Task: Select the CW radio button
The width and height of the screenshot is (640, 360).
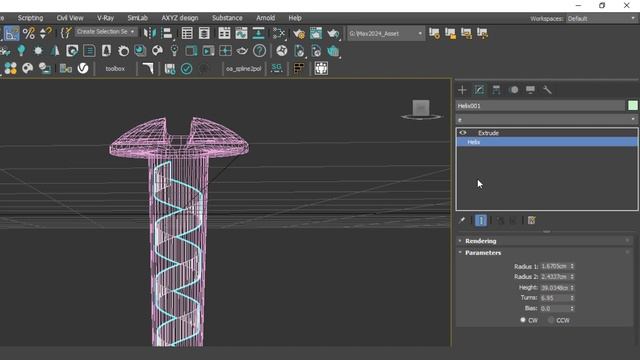Action: [x=523, y=320]
